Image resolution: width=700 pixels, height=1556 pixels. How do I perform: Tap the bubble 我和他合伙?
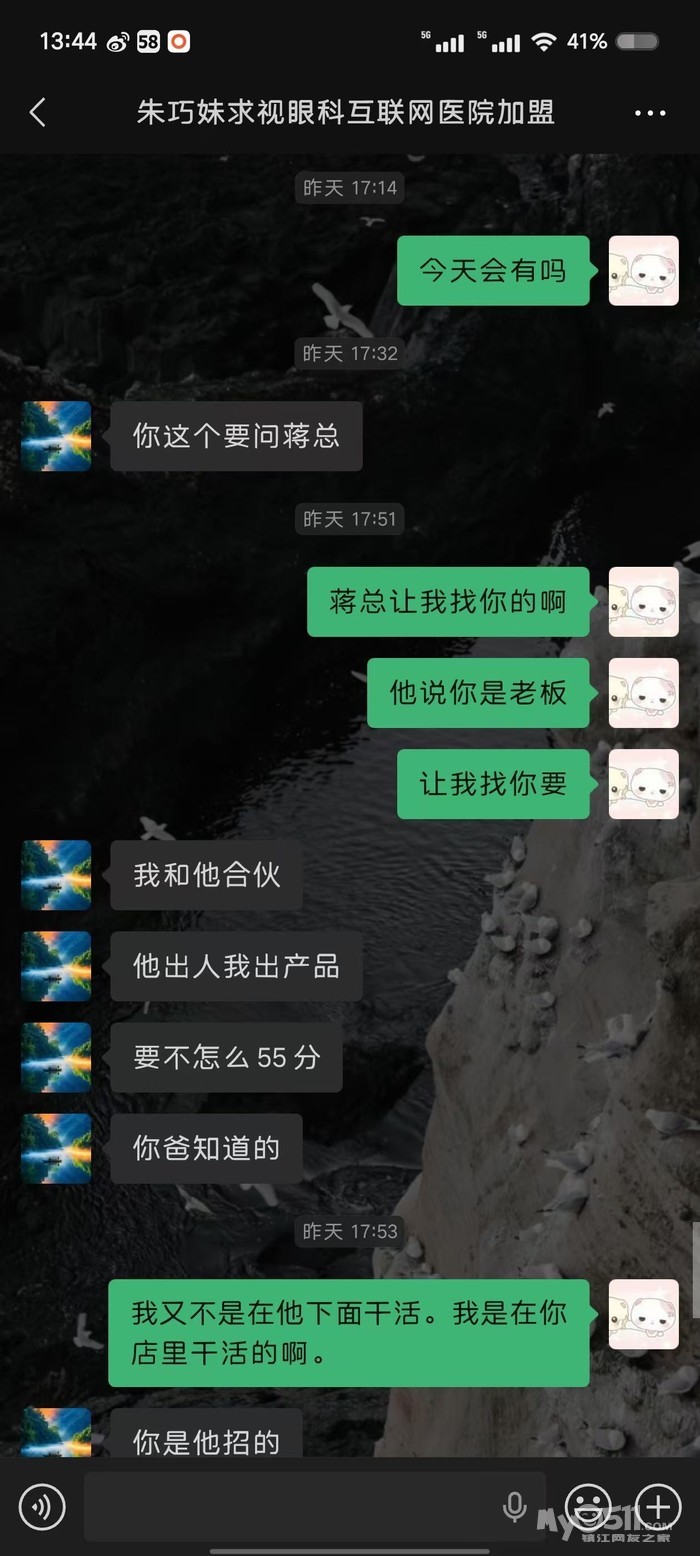(207, 875)
